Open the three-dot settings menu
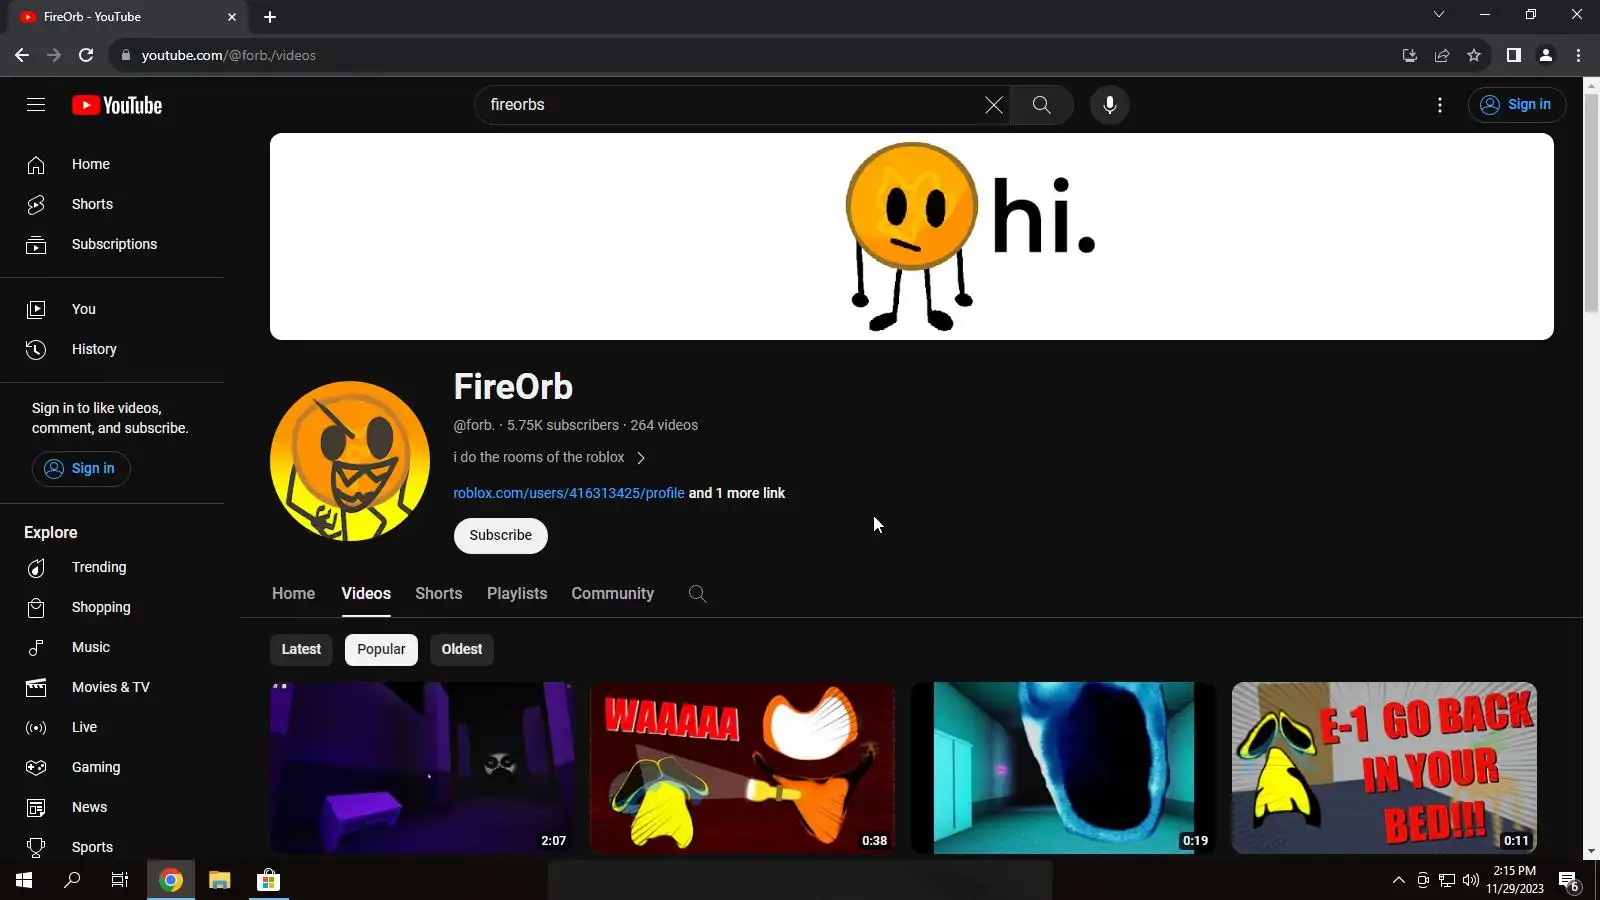The width and height of the screenshot is (1600, 900). (x=1440, y=105)
